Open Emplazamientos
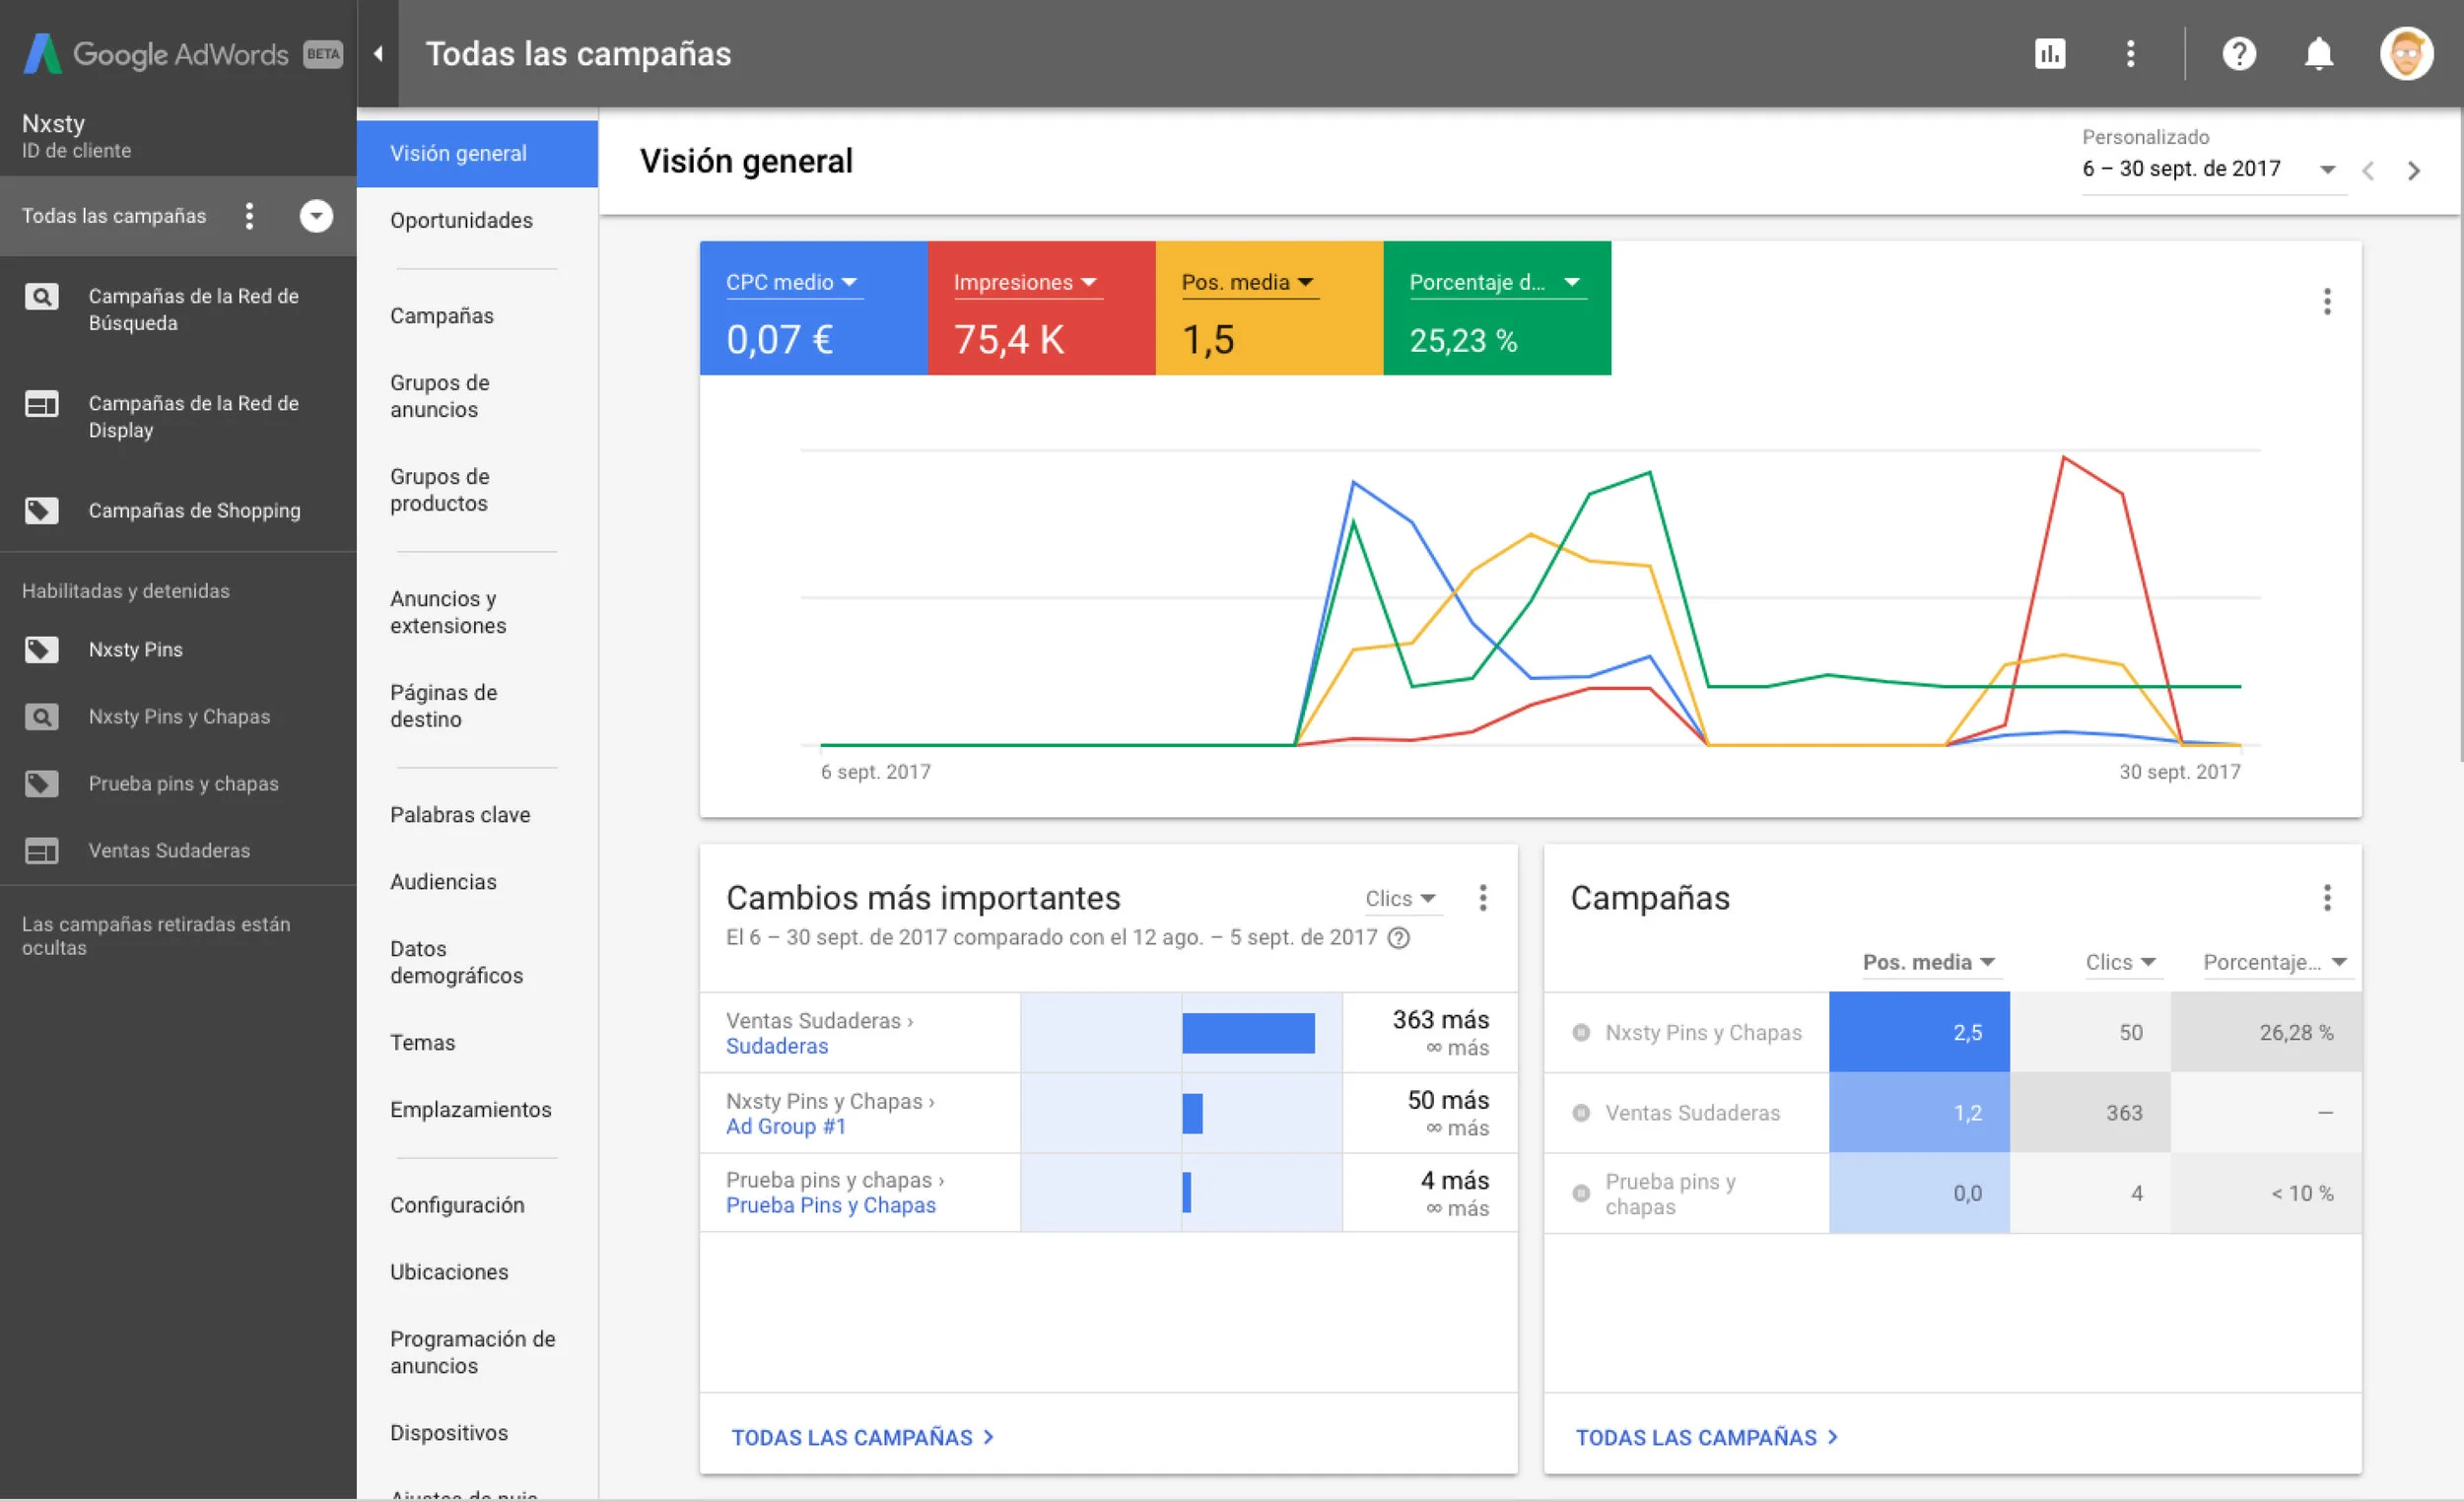2464x1502 pixels. [x=470, y=1110]
